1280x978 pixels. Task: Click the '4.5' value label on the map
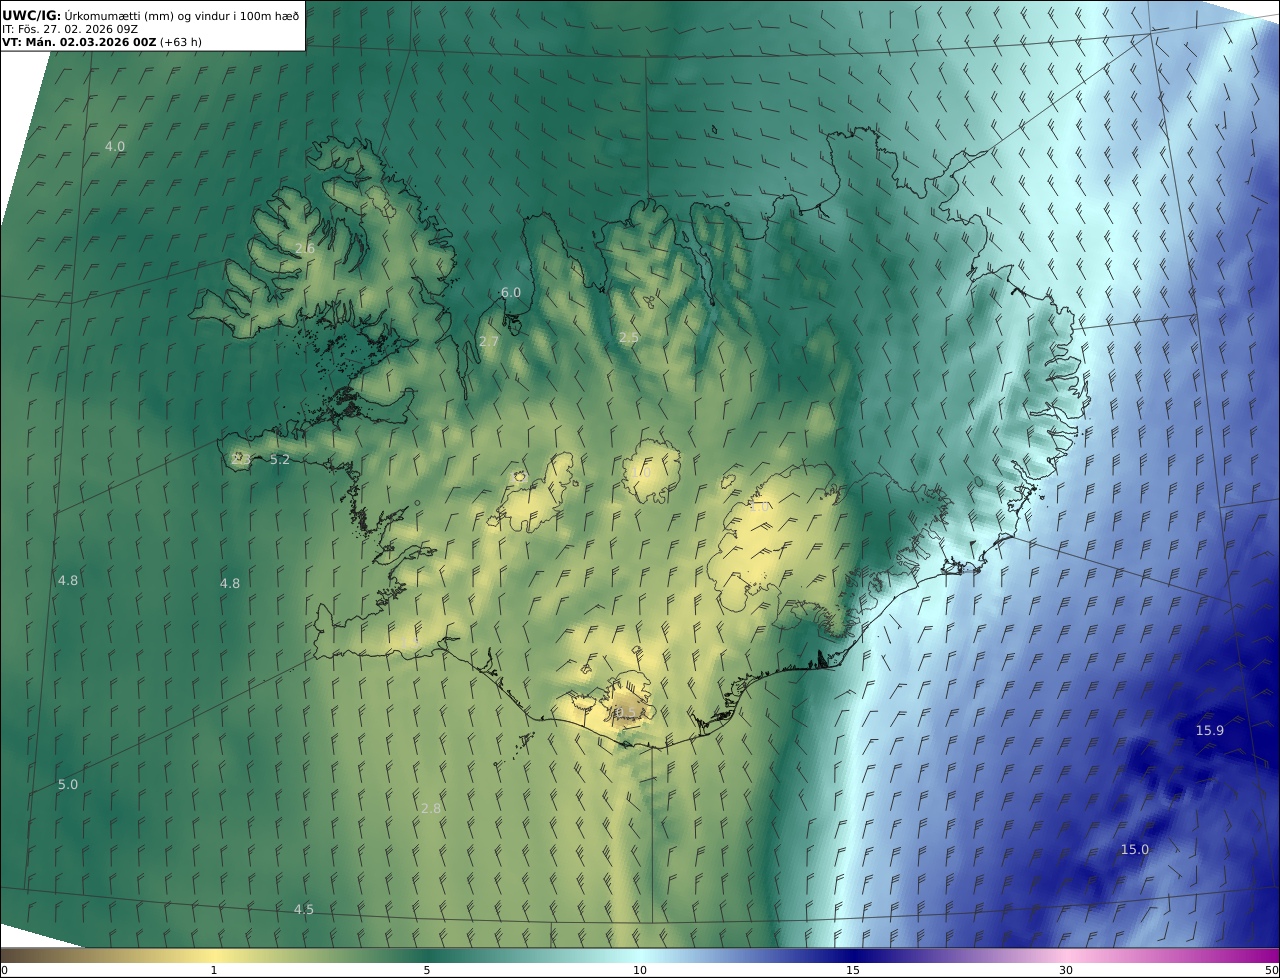pyautogui.click(x=303, y=909)
